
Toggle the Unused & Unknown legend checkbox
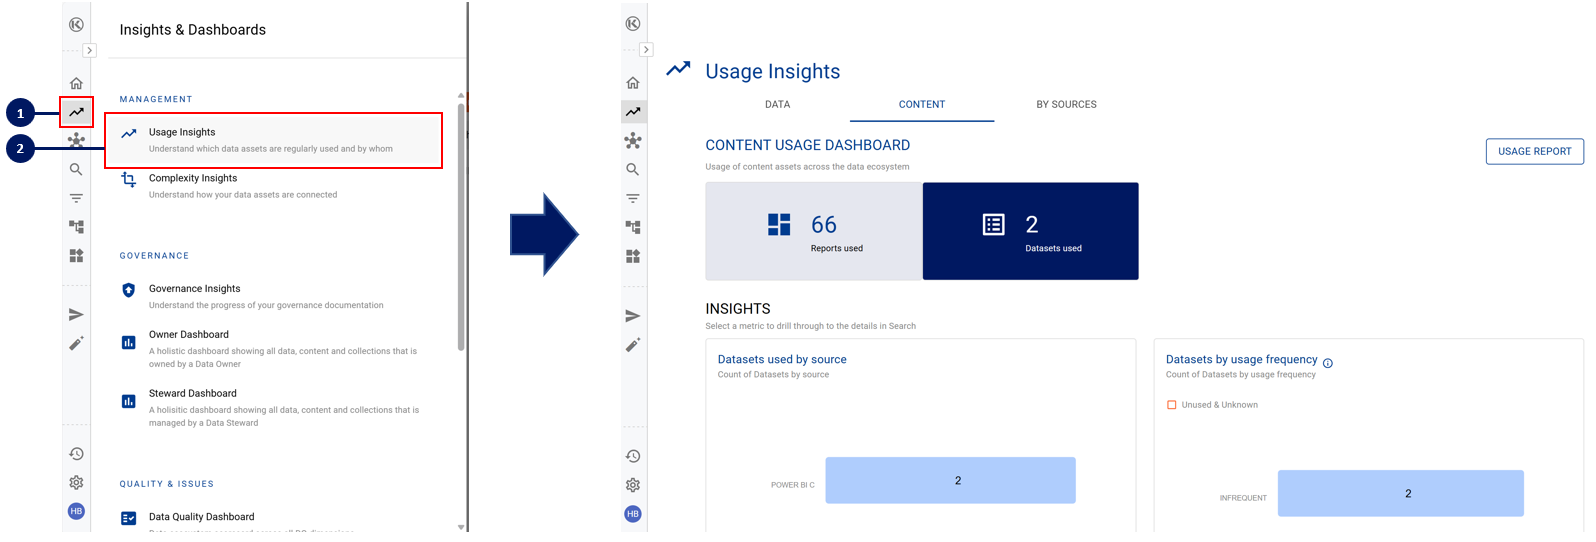click(1172, 405)
